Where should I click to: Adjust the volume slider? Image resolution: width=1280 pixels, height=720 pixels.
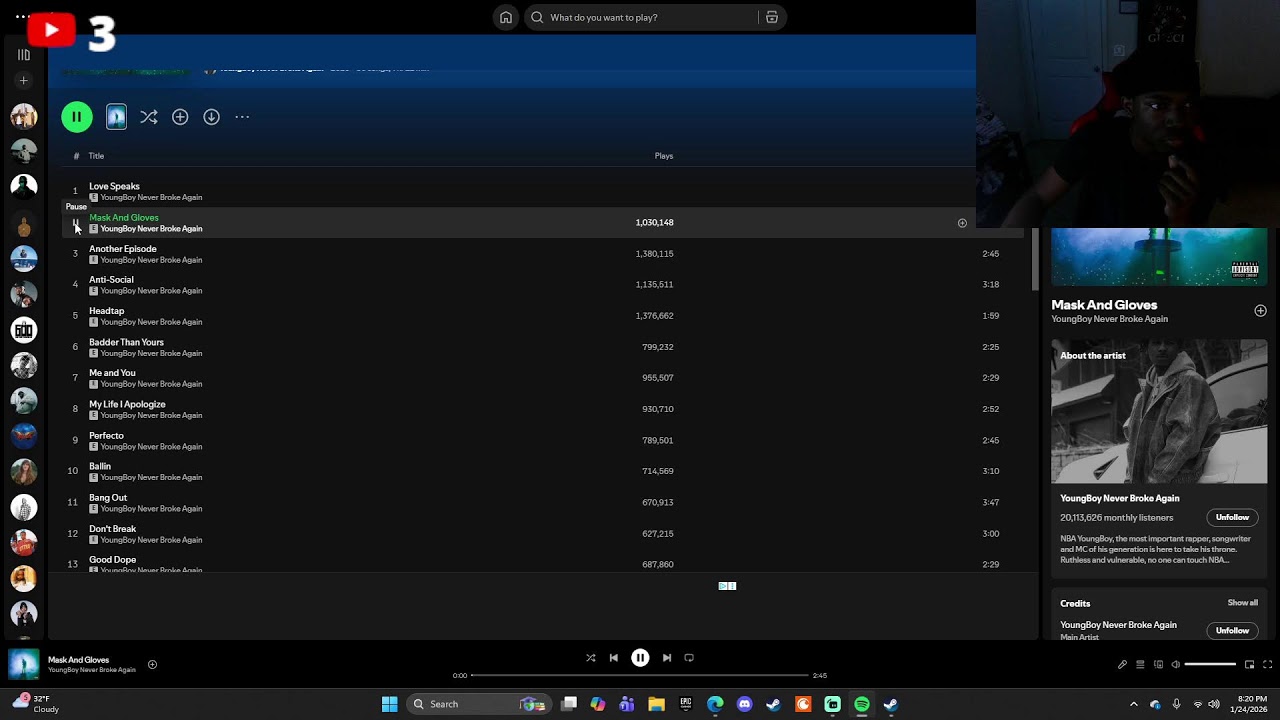1210,664
